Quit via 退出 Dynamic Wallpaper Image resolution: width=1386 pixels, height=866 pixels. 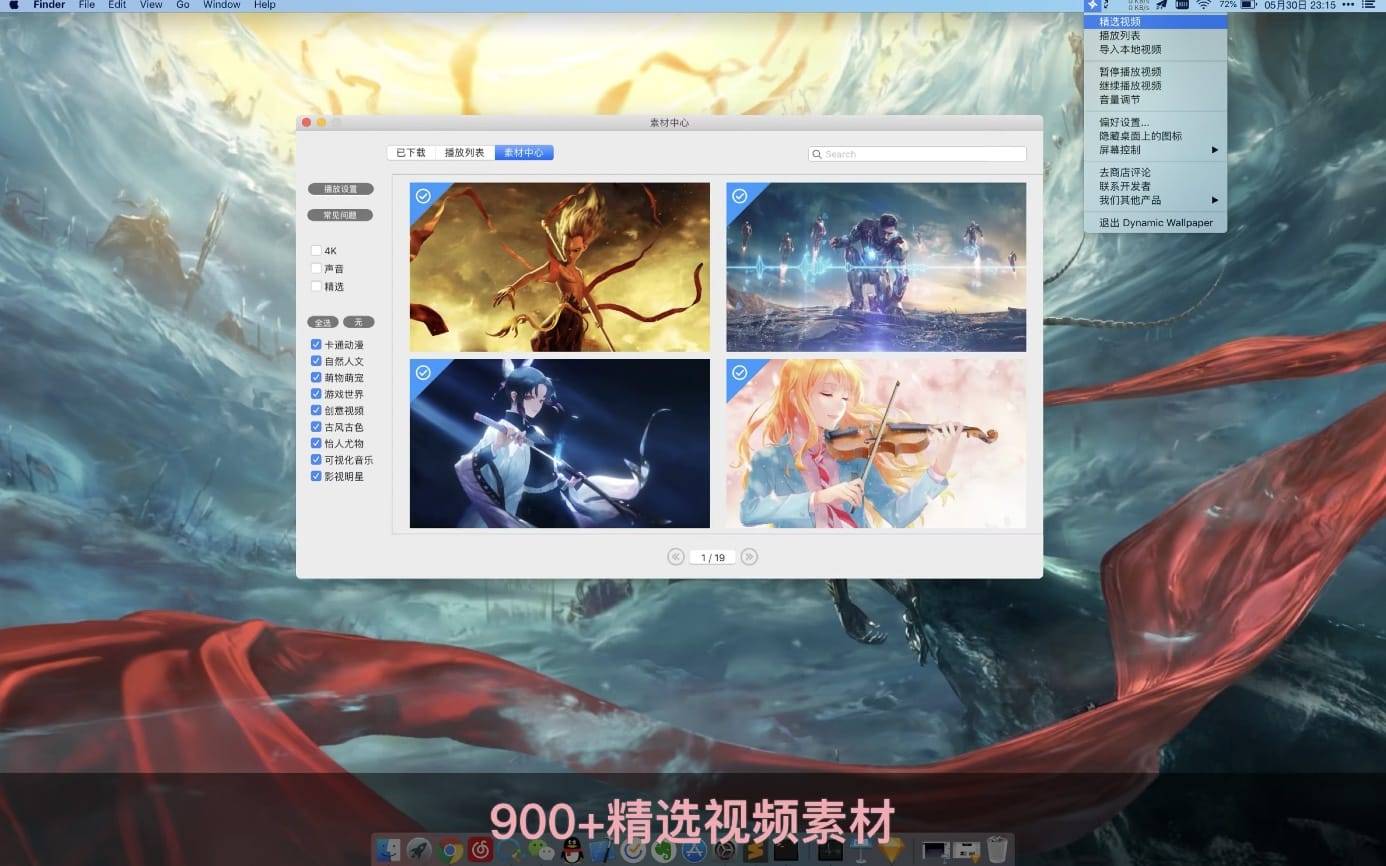tap(1155, 223)
